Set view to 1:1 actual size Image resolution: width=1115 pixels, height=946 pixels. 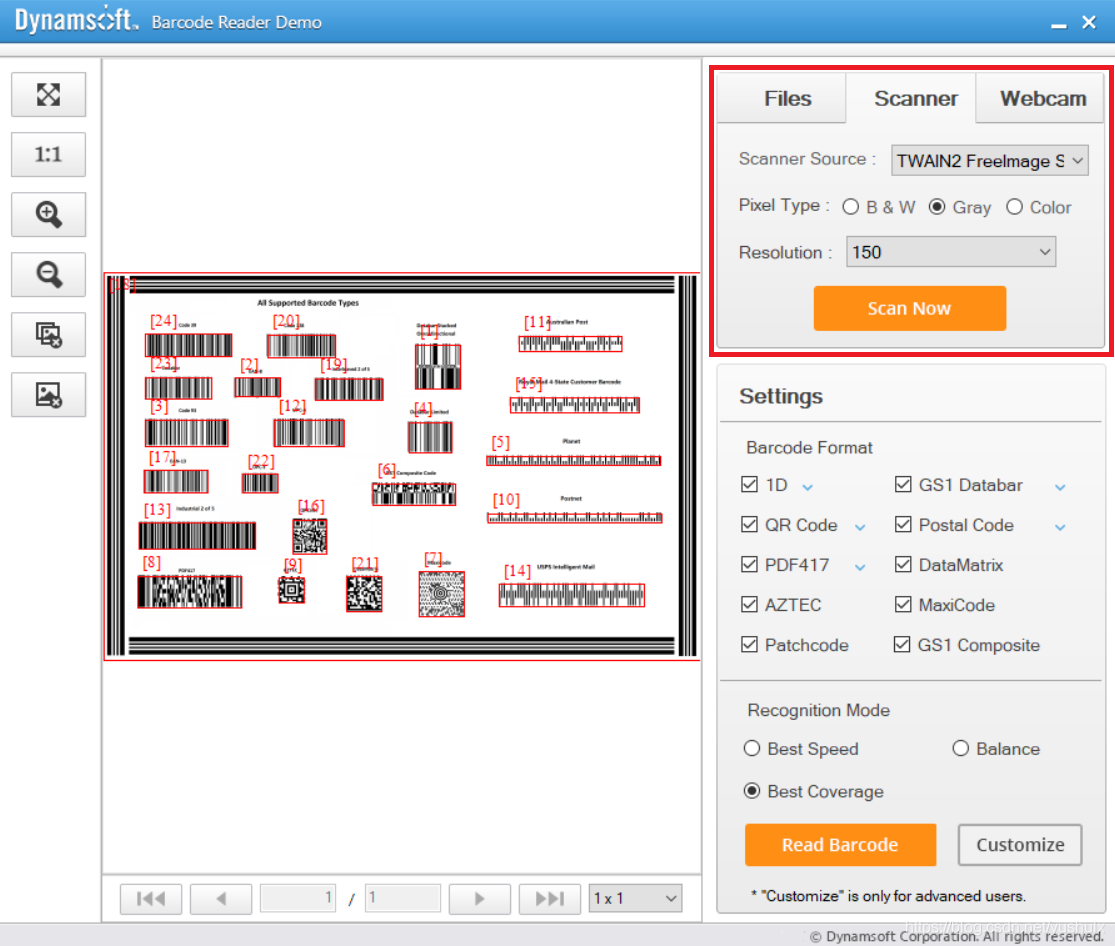48,154
